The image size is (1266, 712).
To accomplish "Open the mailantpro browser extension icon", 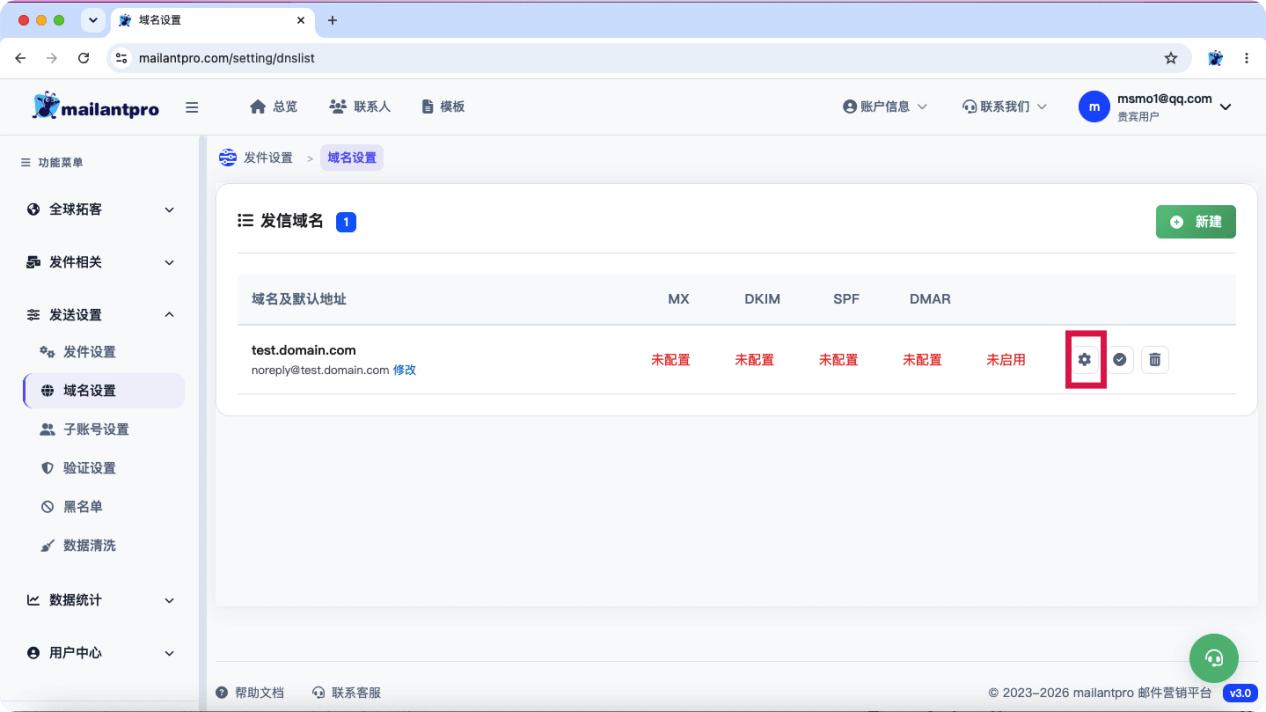I will (x=1217, y=58).
